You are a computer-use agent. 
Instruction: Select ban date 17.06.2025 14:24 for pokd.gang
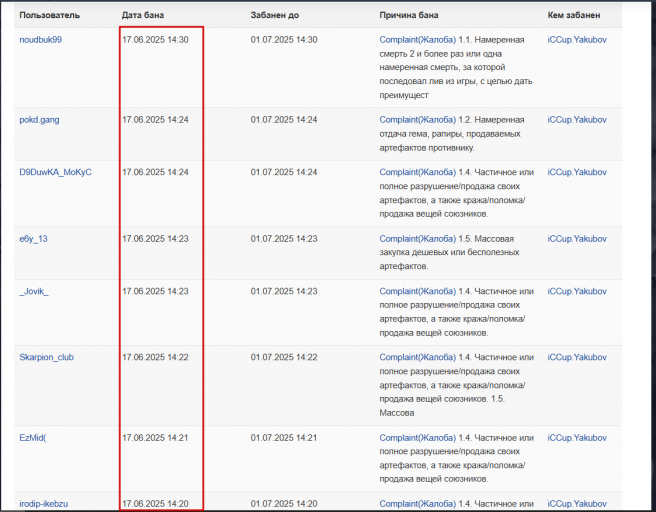pyautogui.click(x=155, y=120)
